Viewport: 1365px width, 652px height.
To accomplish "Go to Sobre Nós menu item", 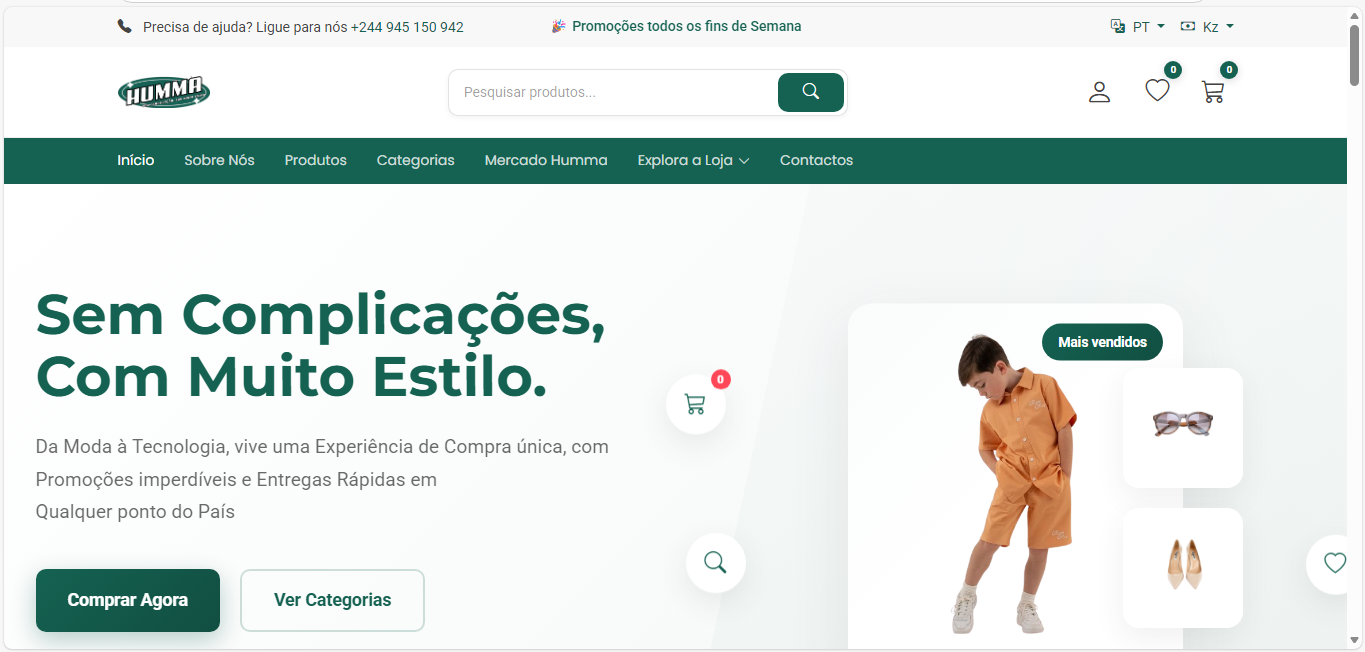I will pyautogui.click(x=219, y=160).
